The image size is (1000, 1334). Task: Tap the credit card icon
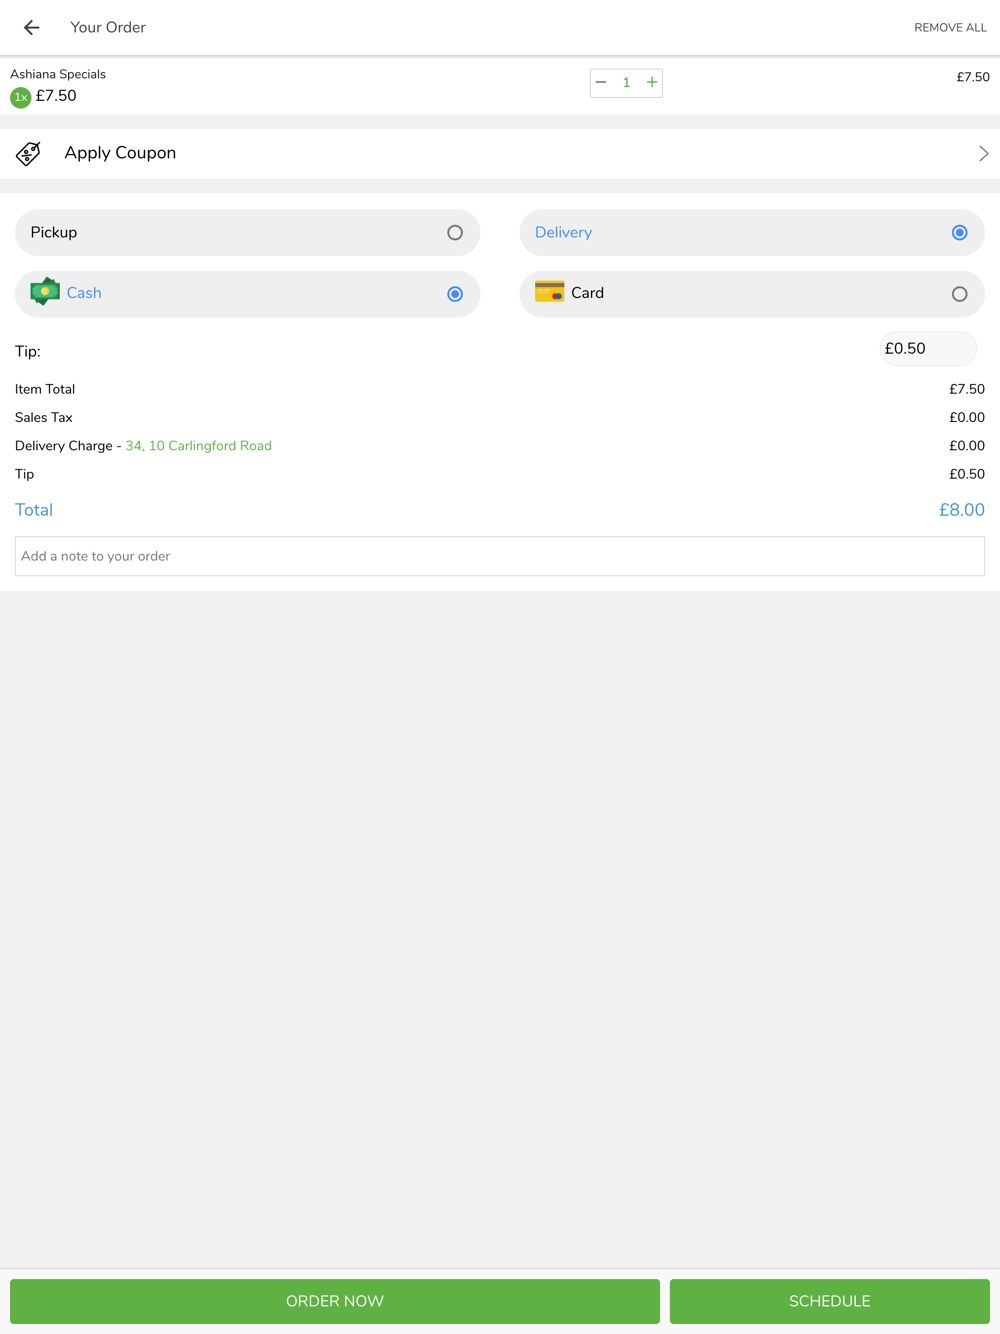tap(549, 292)
